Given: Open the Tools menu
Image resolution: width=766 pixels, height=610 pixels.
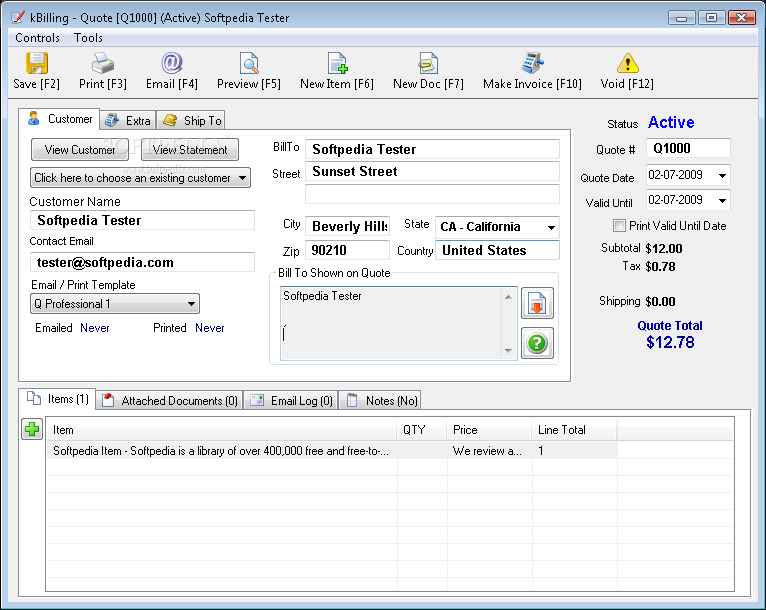Looking at the screenshot, I should (x=88, y=38).
